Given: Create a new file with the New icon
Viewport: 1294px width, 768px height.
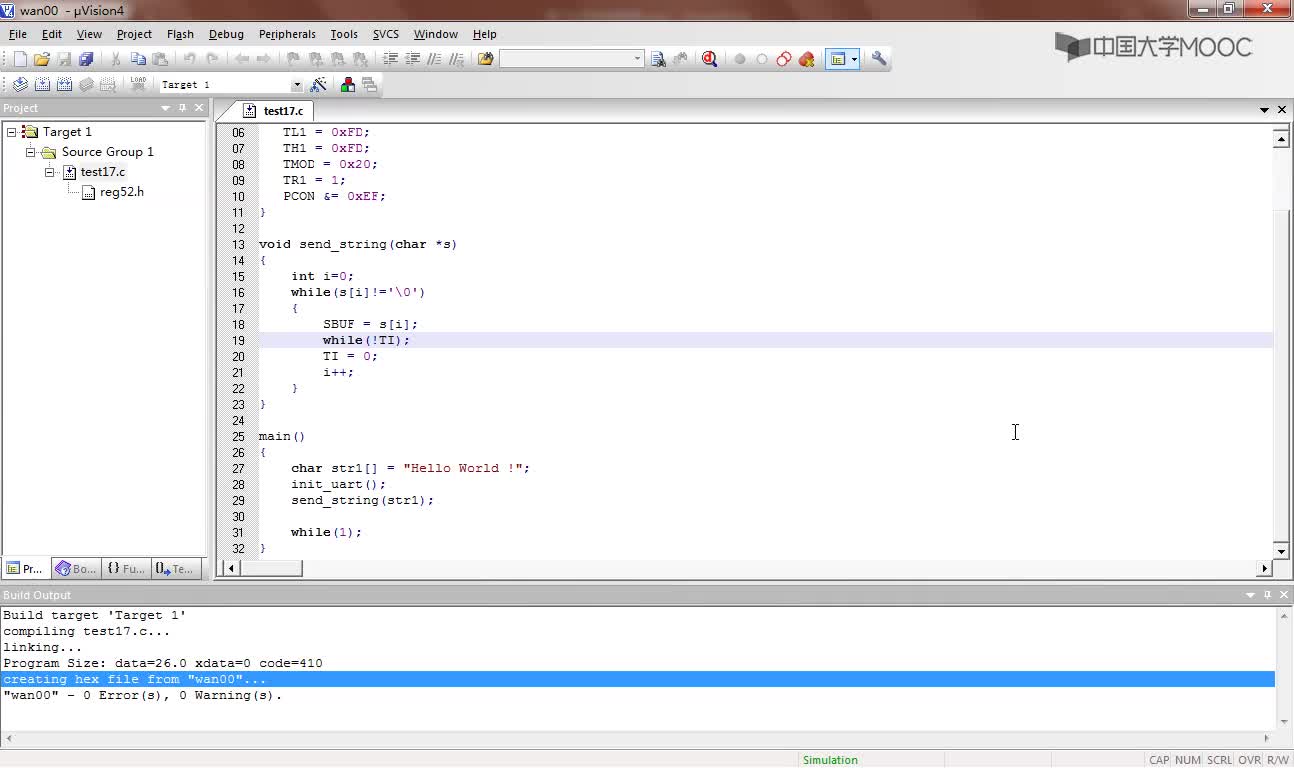Looking at the screenshot, I should (x=20, y=59).
